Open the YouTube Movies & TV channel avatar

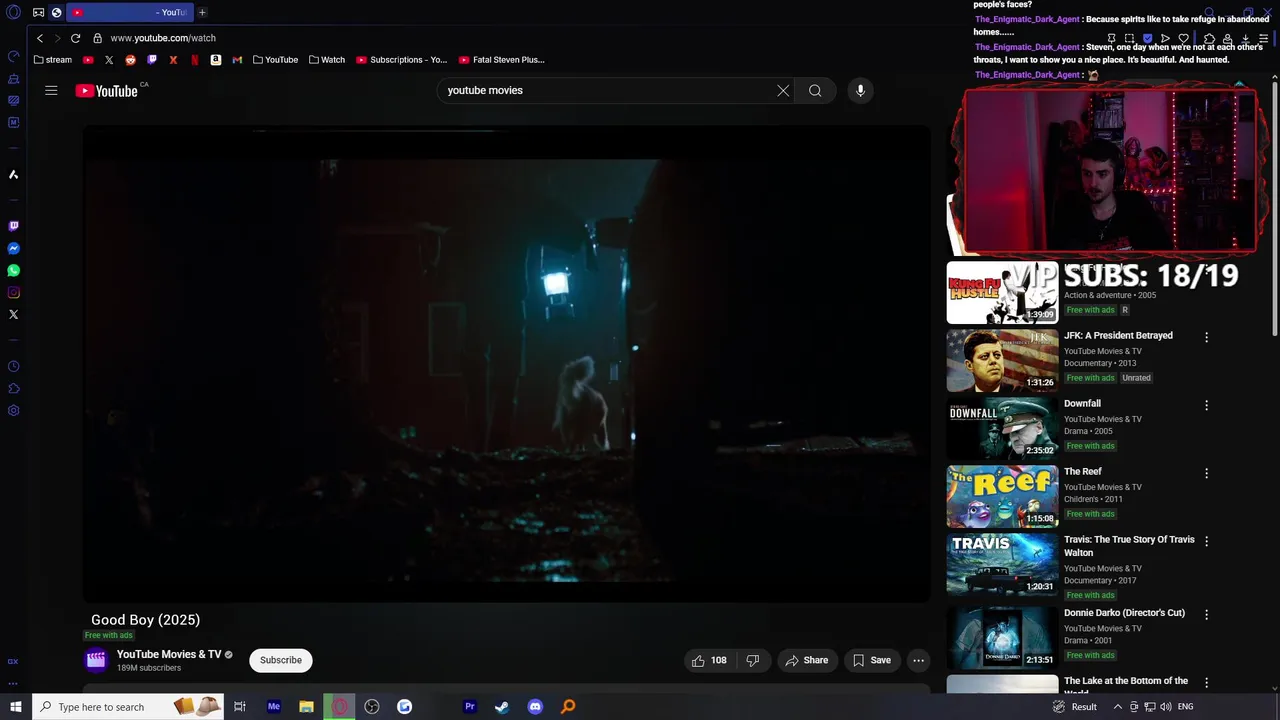96,660
